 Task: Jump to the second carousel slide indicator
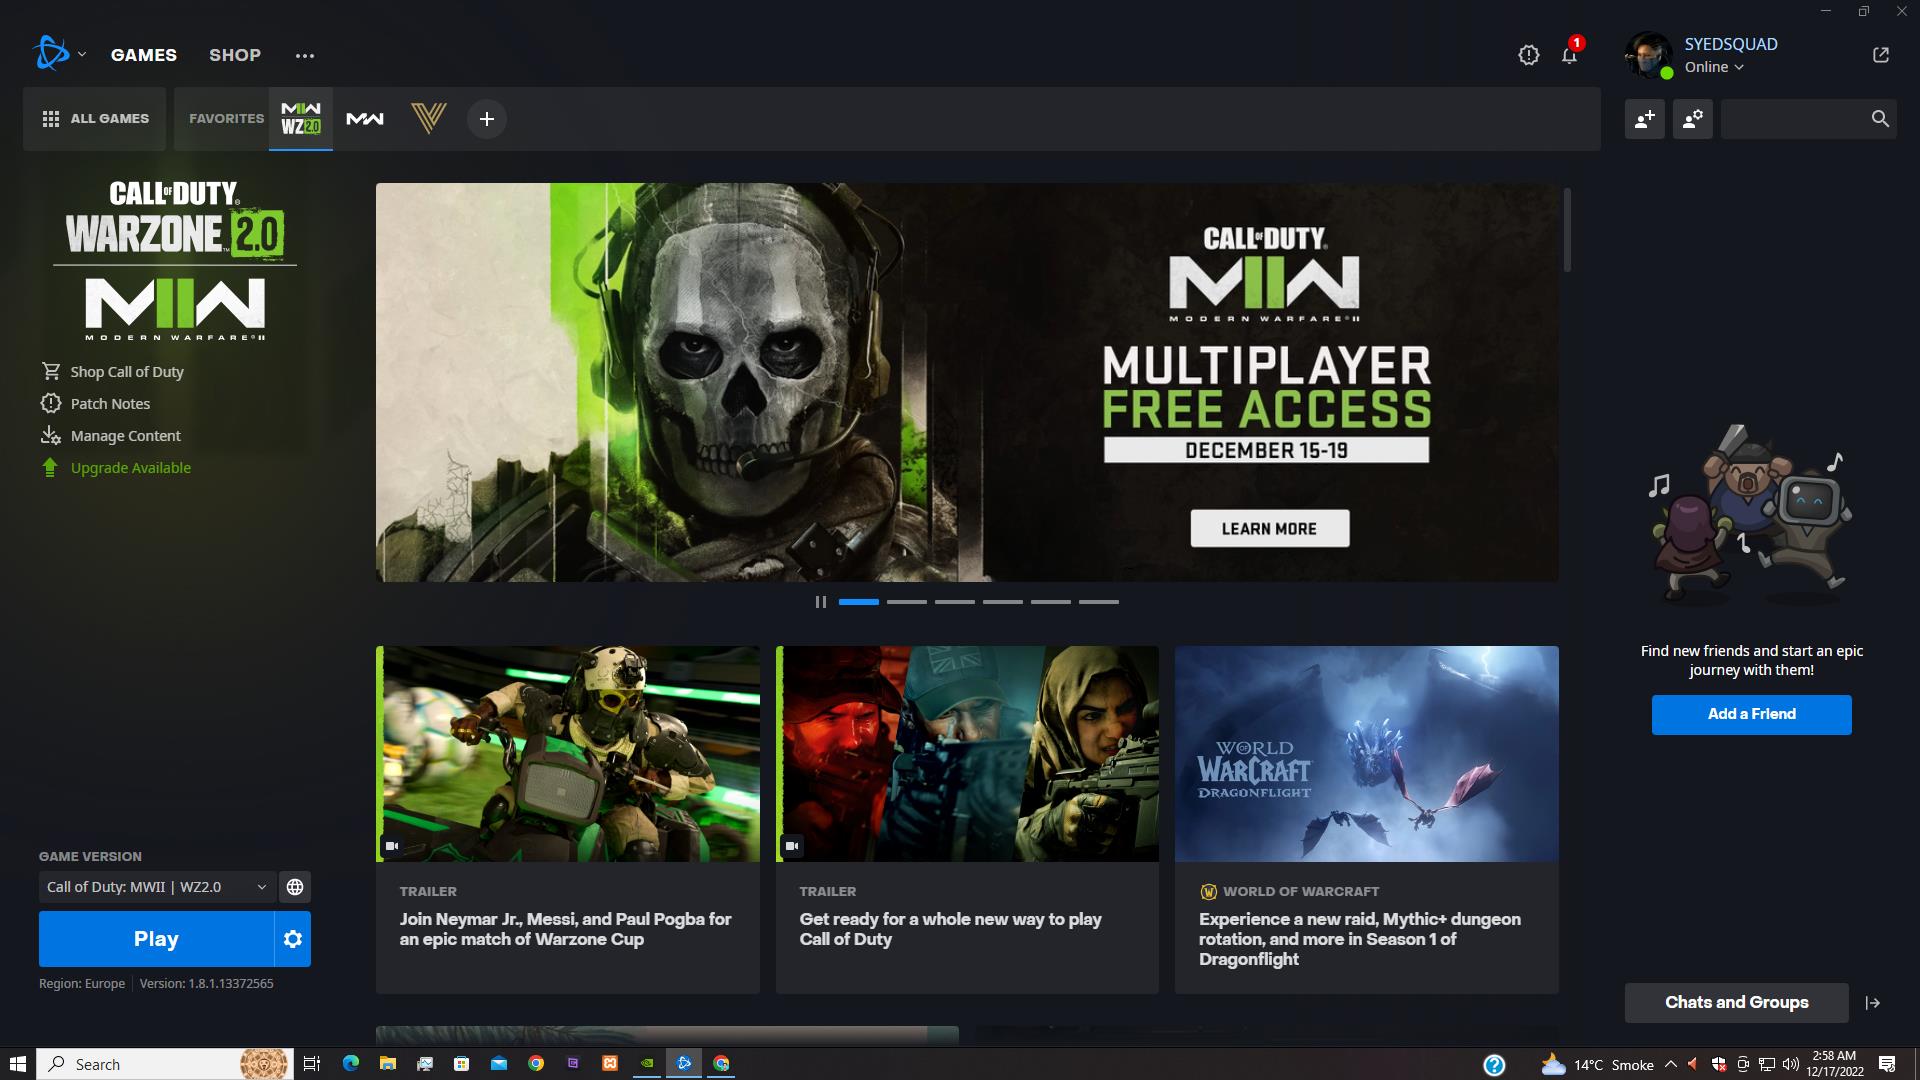click(x=906, y=602)
